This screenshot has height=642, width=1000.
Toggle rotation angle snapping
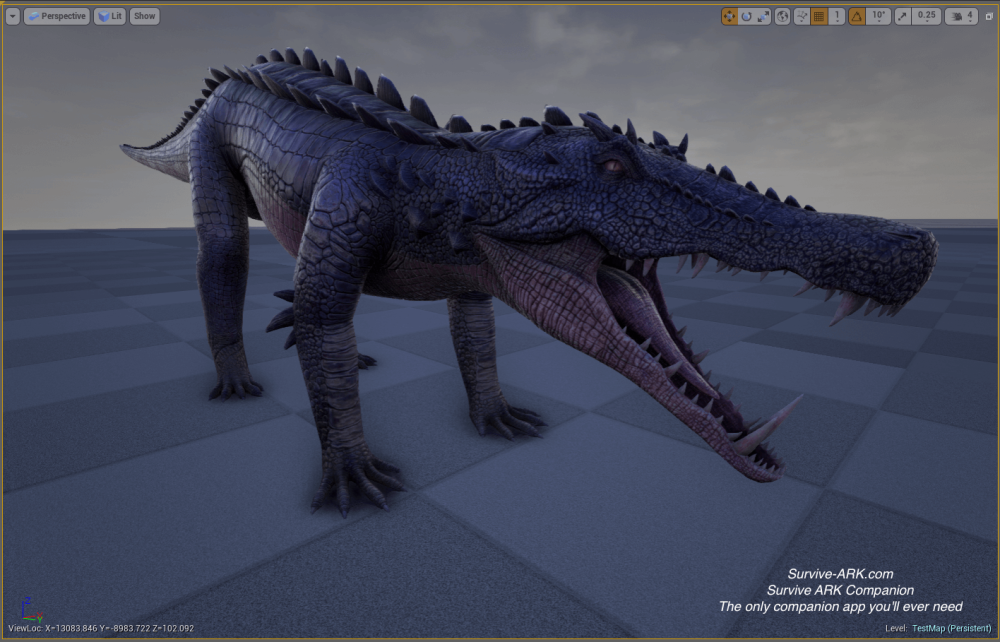point(857,17)
